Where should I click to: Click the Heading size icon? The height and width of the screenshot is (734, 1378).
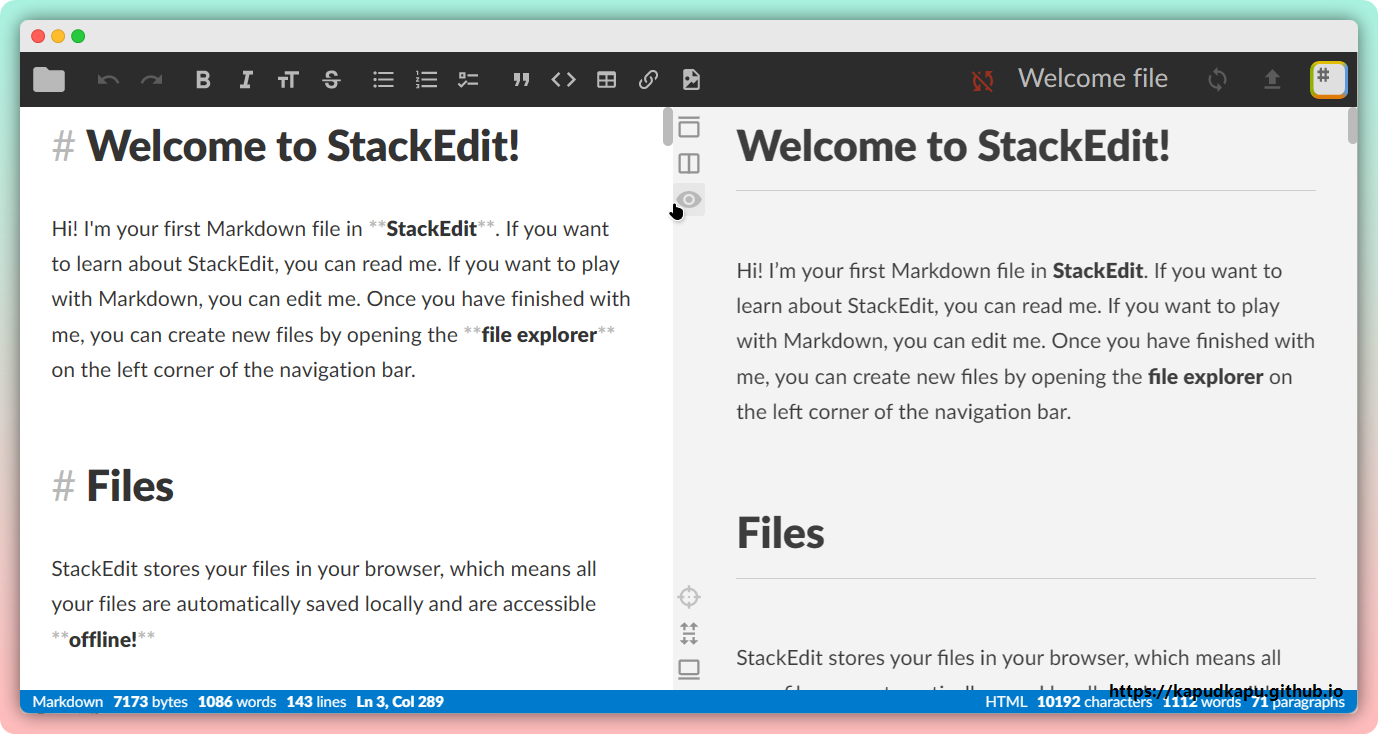click(288, 80)
